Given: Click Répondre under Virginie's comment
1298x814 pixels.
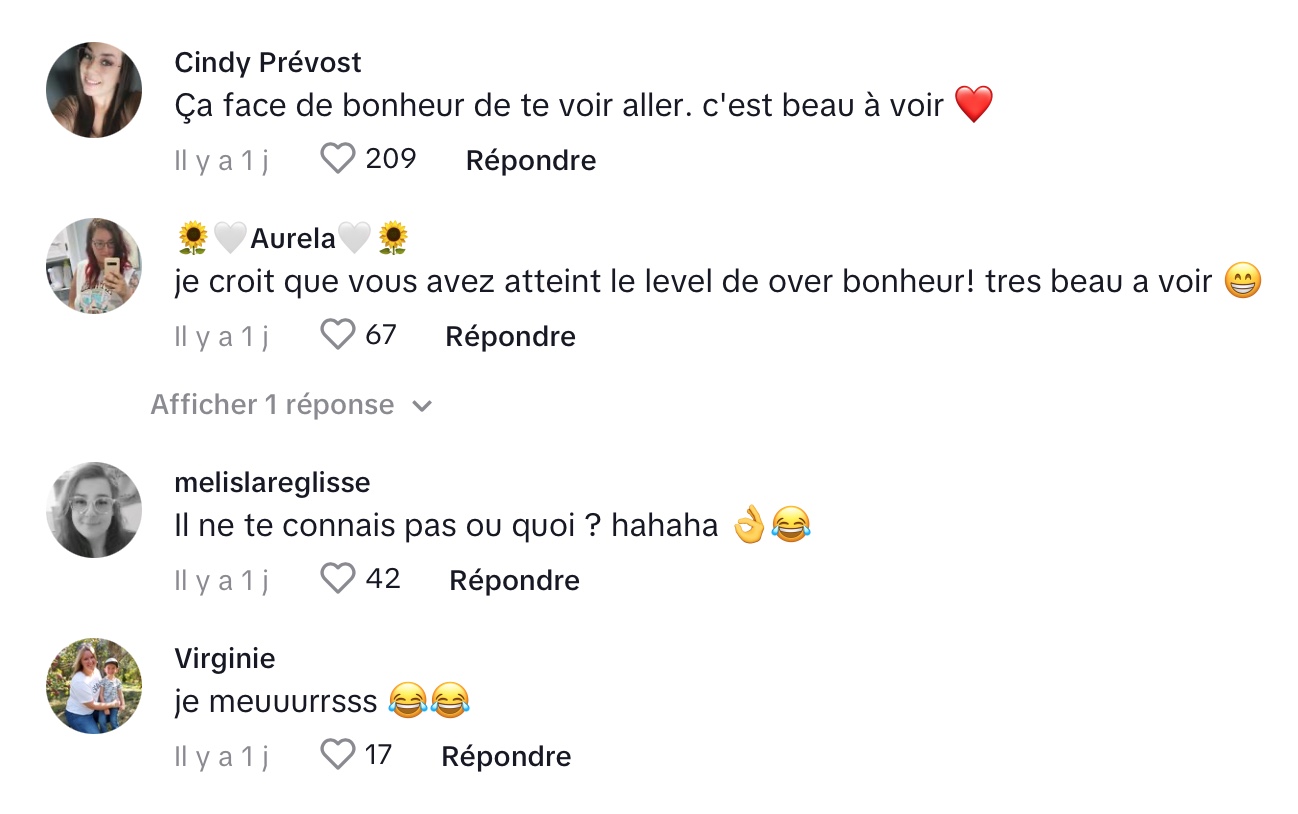Looking at the screenshot, I should tap(506, 757).
